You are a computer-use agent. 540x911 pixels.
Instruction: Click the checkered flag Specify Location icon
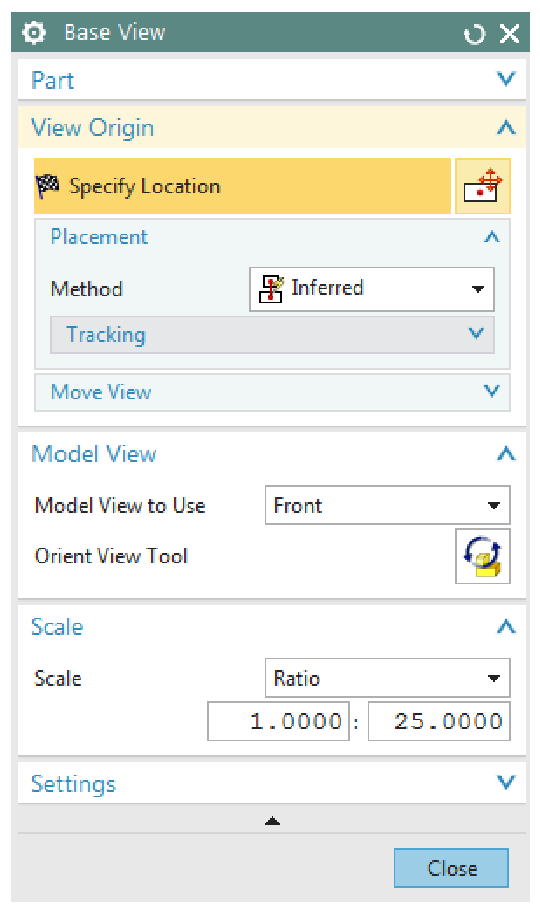(x=48, y=186)
